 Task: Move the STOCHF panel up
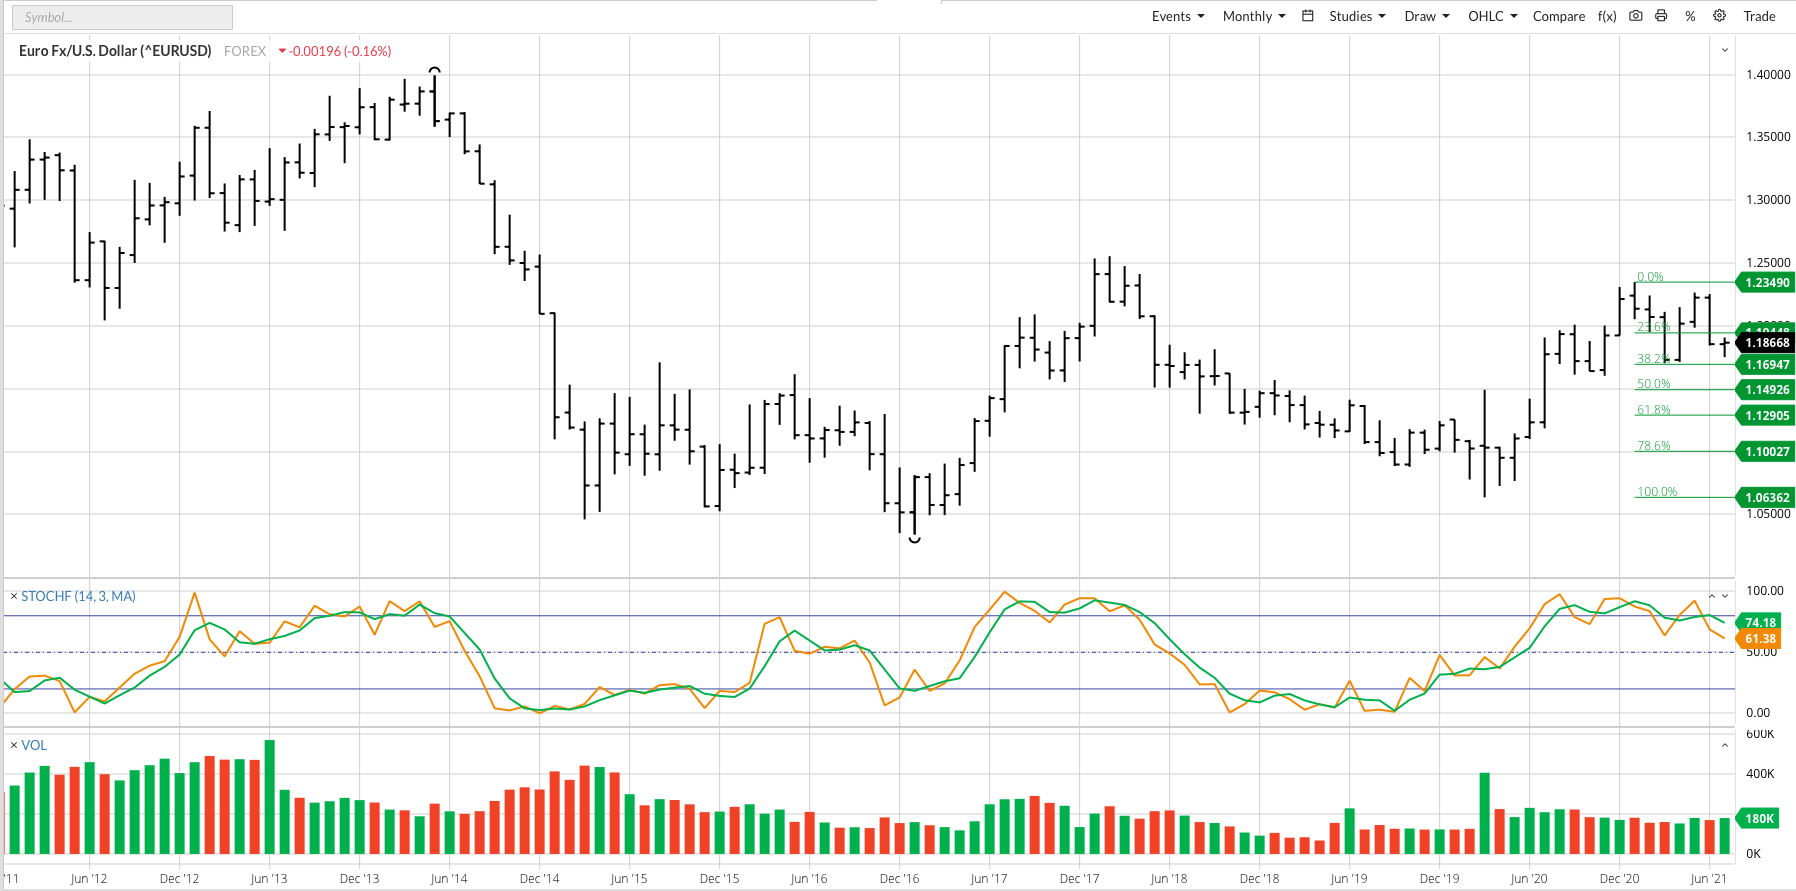click(x=1712, y=596)
